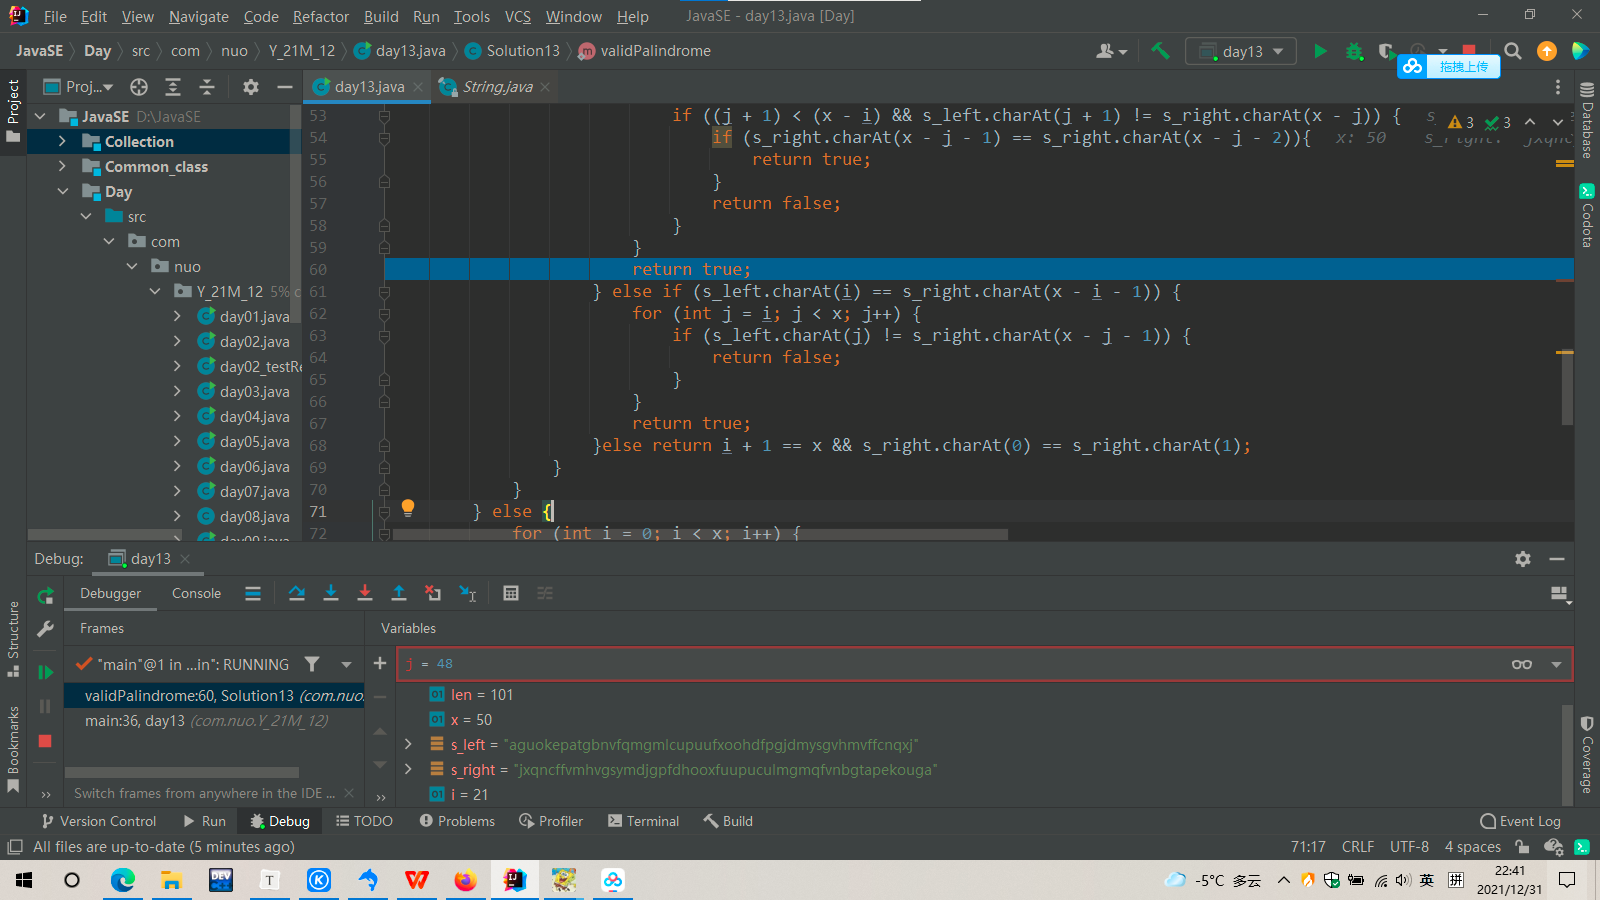The image size is (1600, 900).
Task: Resume program with the green resume icon
Action: pyautogui.click(x=45, y=672)
